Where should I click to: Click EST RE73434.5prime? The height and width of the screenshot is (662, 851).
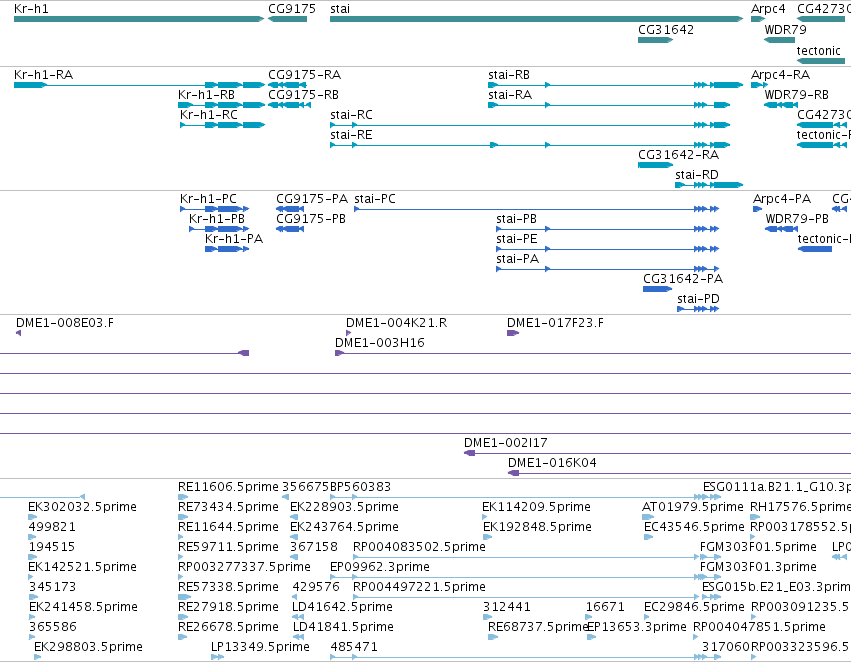coord(183,517)
